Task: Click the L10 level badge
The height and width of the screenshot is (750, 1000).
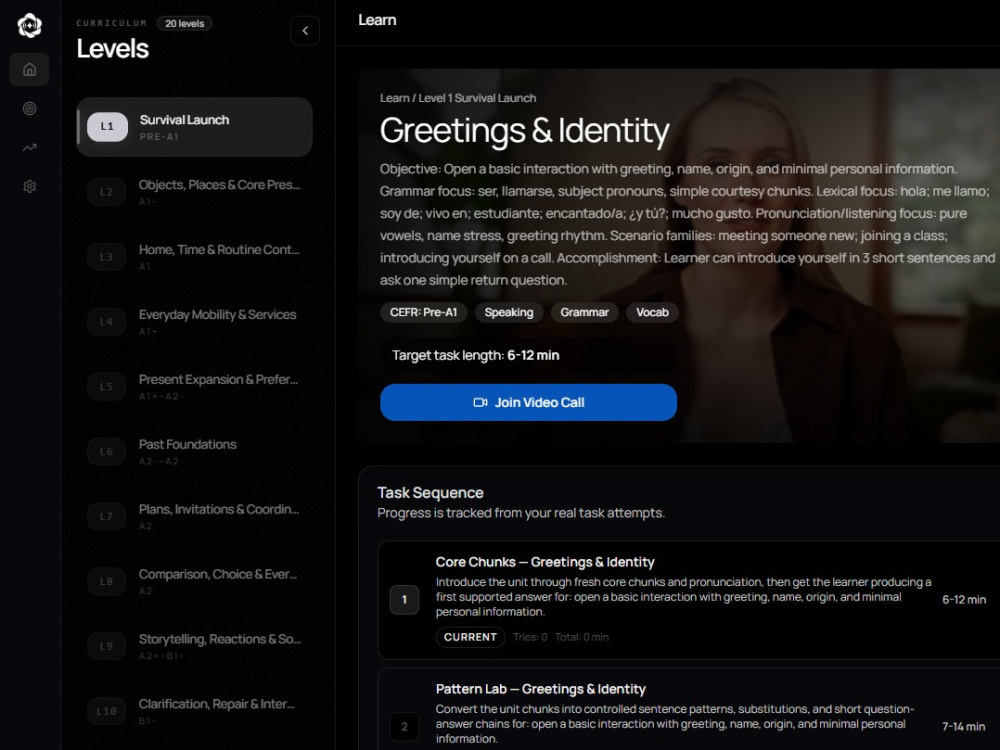Action: 107,711
